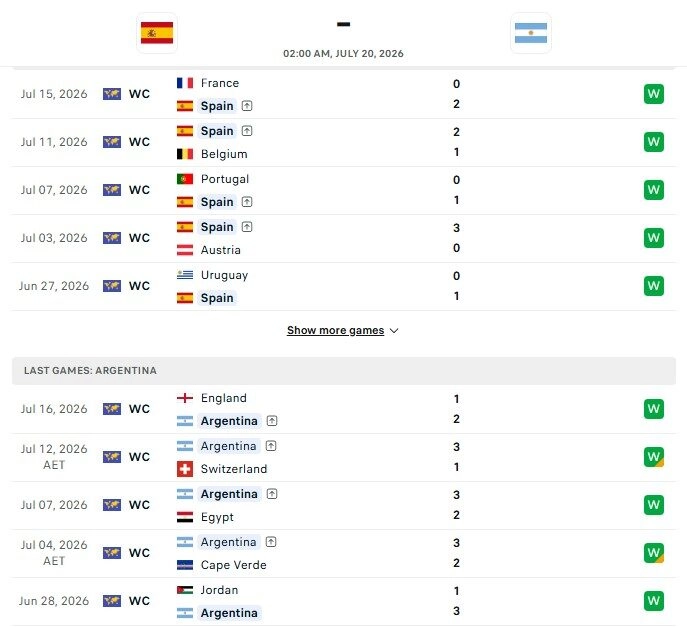The height and width of the screenshot is (627, 687).
Task: Click the match time 02:00 AM, July 20, 2026
Action: (343, 53)
